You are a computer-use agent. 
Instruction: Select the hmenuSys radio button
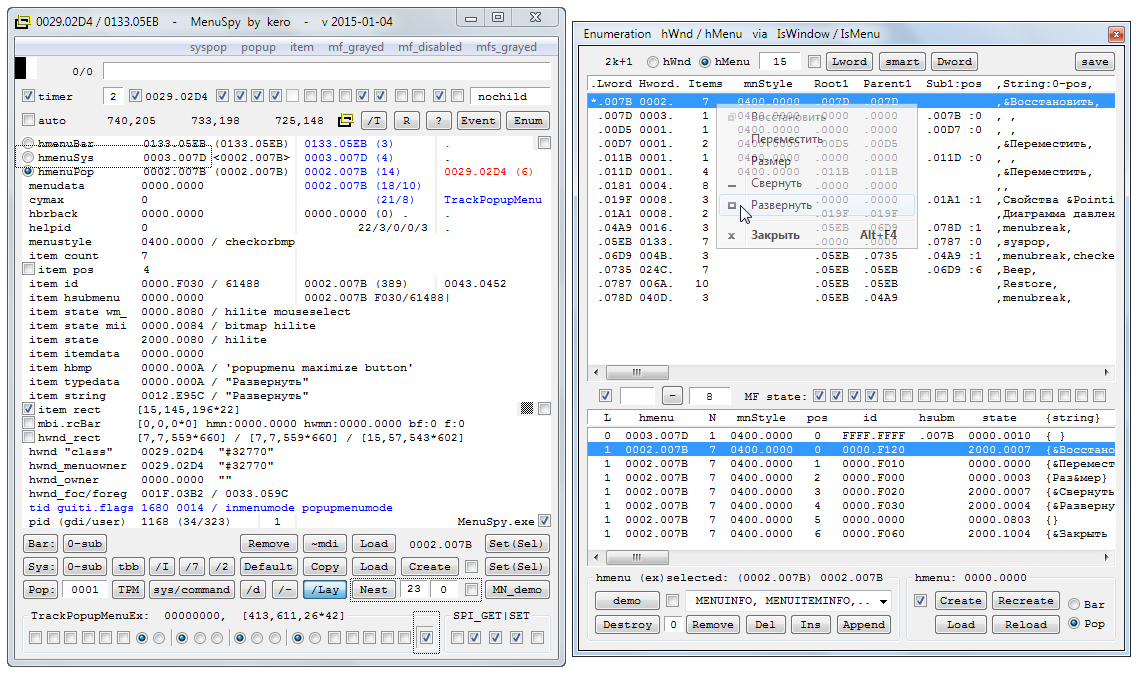point(29,158)
